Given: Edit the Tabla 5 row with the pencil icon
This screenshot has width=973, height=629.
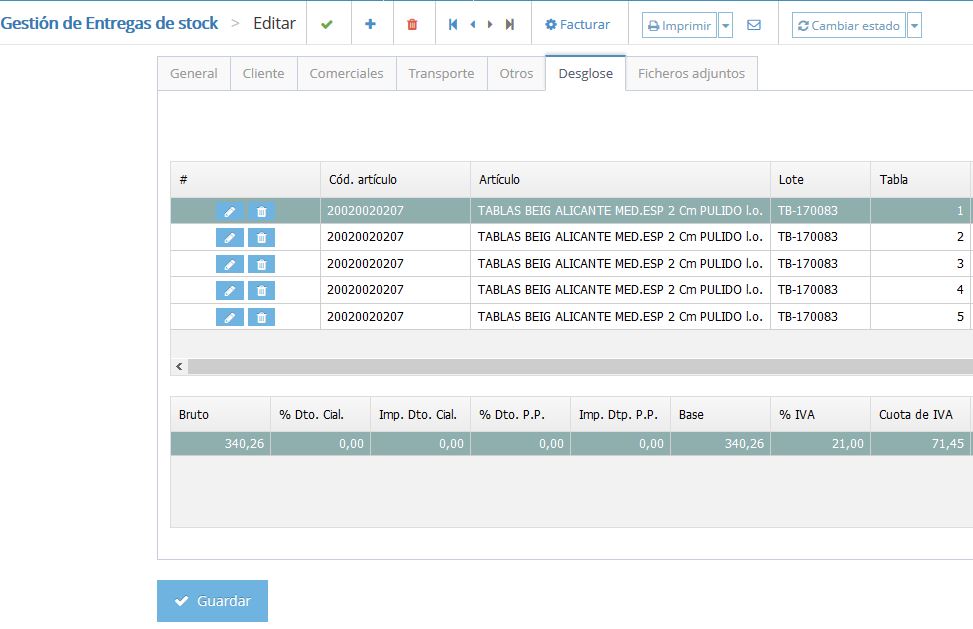Looking at the screenshot, I should click(230, 317).
